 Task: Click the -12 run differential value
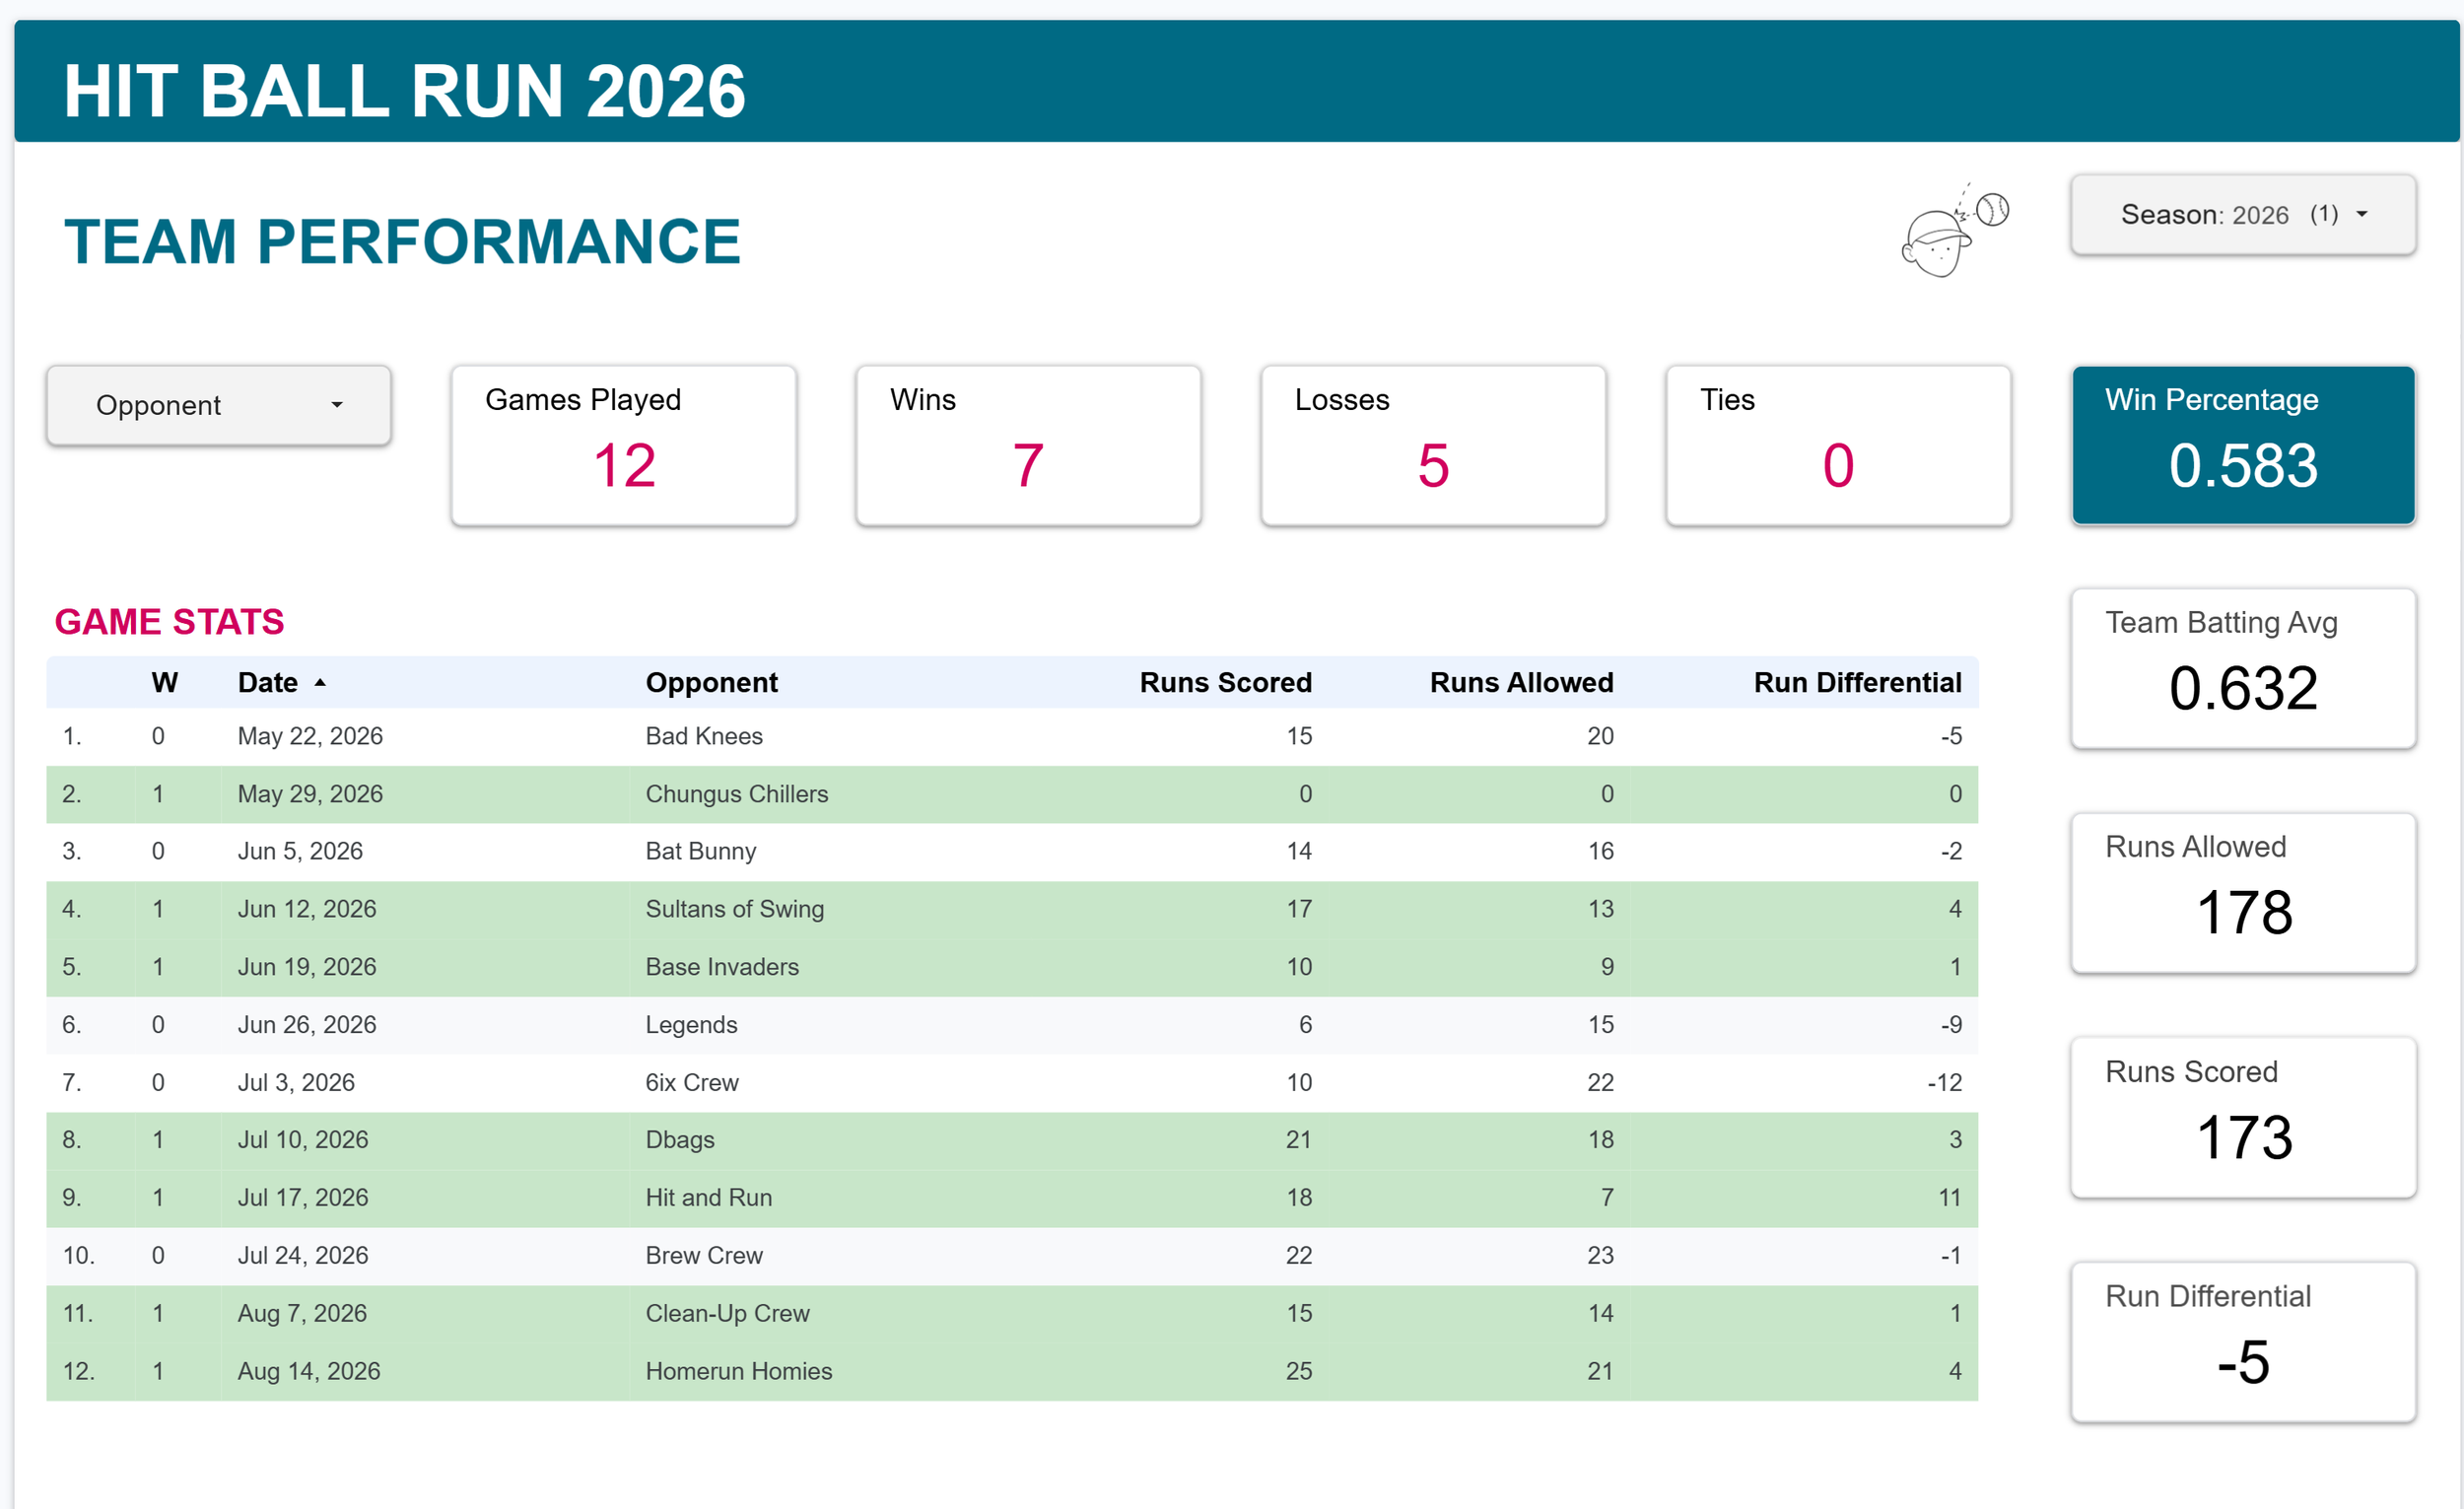point(1944,1082)
